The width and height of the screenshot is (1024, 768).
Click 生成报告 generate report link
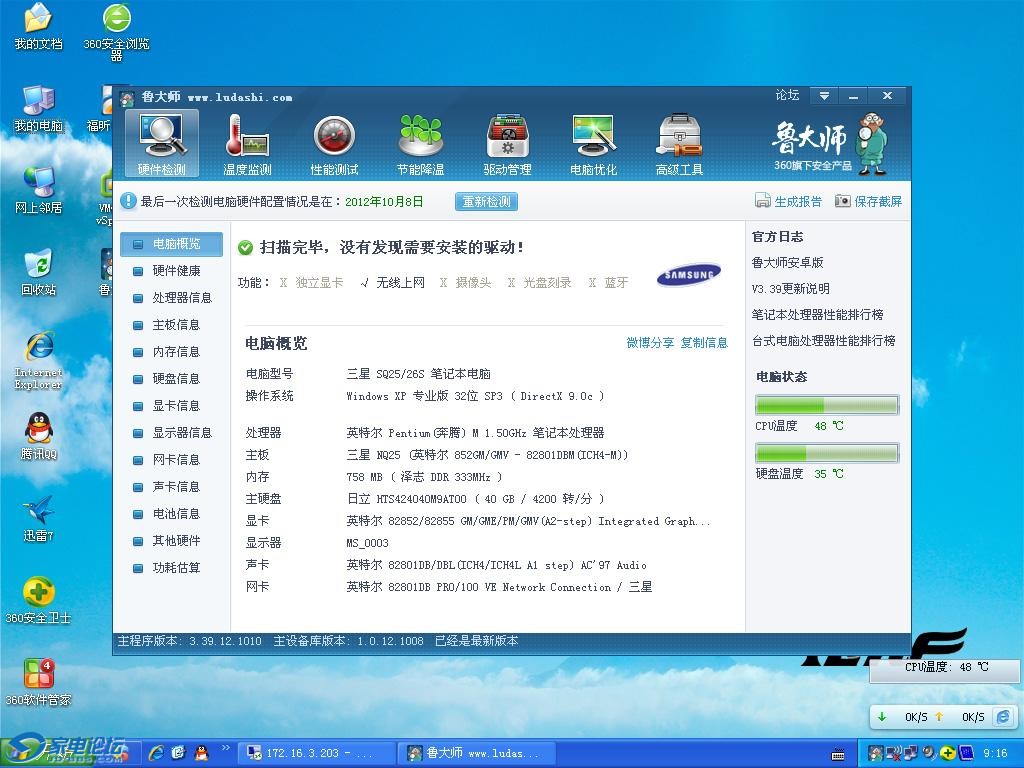[788, 201]
